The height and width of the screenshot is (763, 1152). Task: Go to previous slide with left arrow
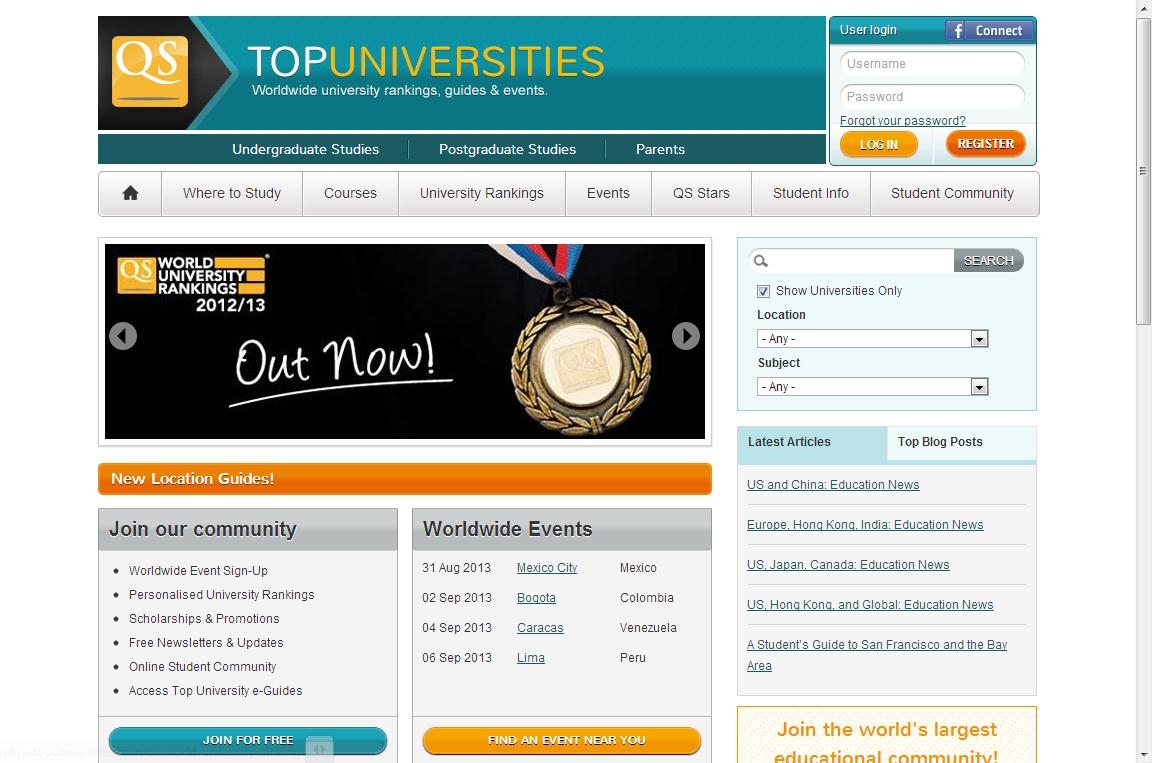click(123, 336)
